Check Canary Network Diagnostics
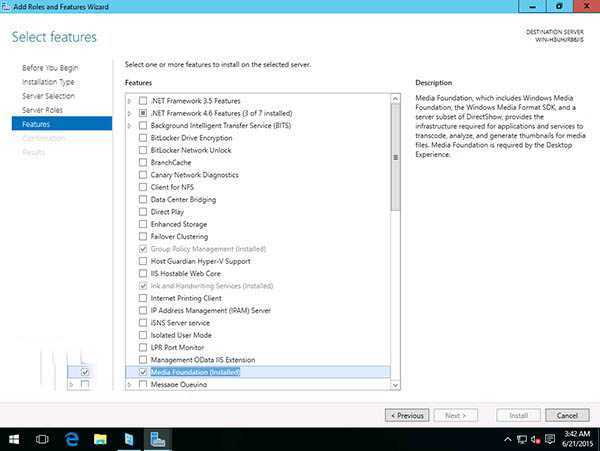 click(x=143, y=175)
